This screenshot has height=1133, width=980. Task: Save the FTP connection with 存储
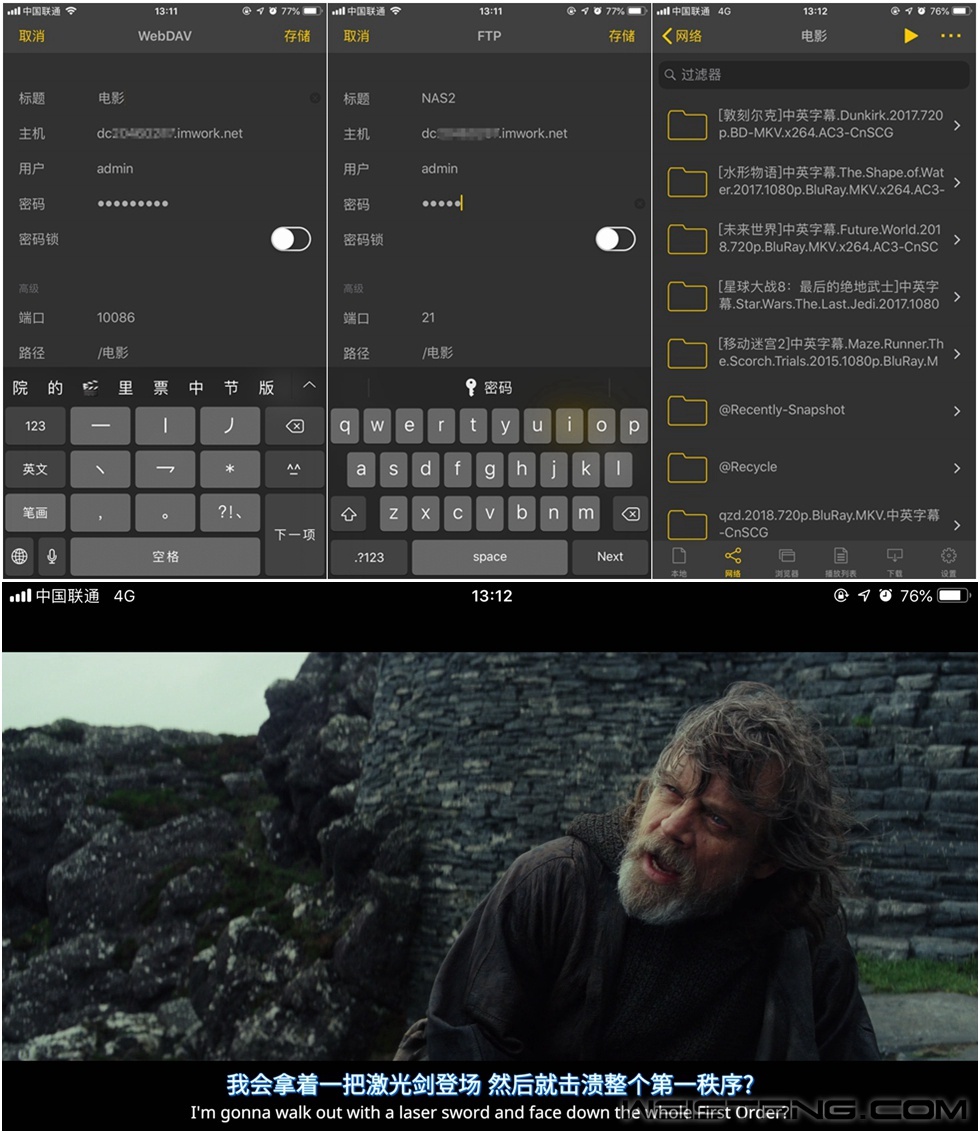tap(622, 36)
